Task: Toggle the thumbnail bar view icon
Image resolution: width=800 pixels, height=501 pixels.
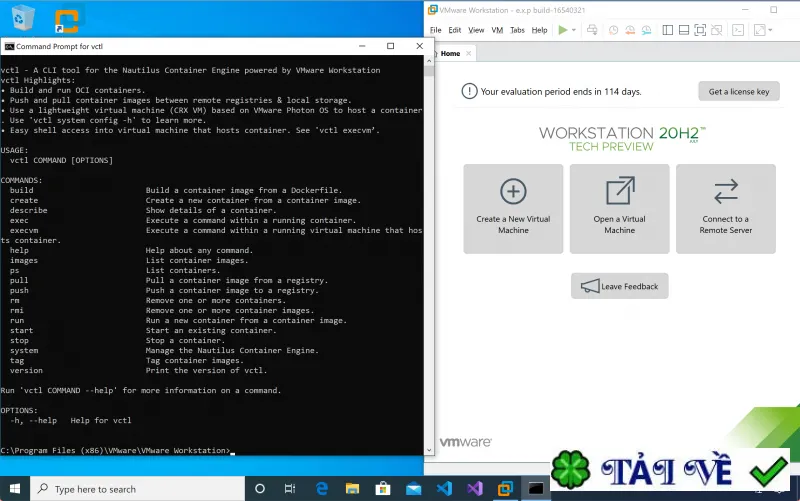Action: (684, 30)
